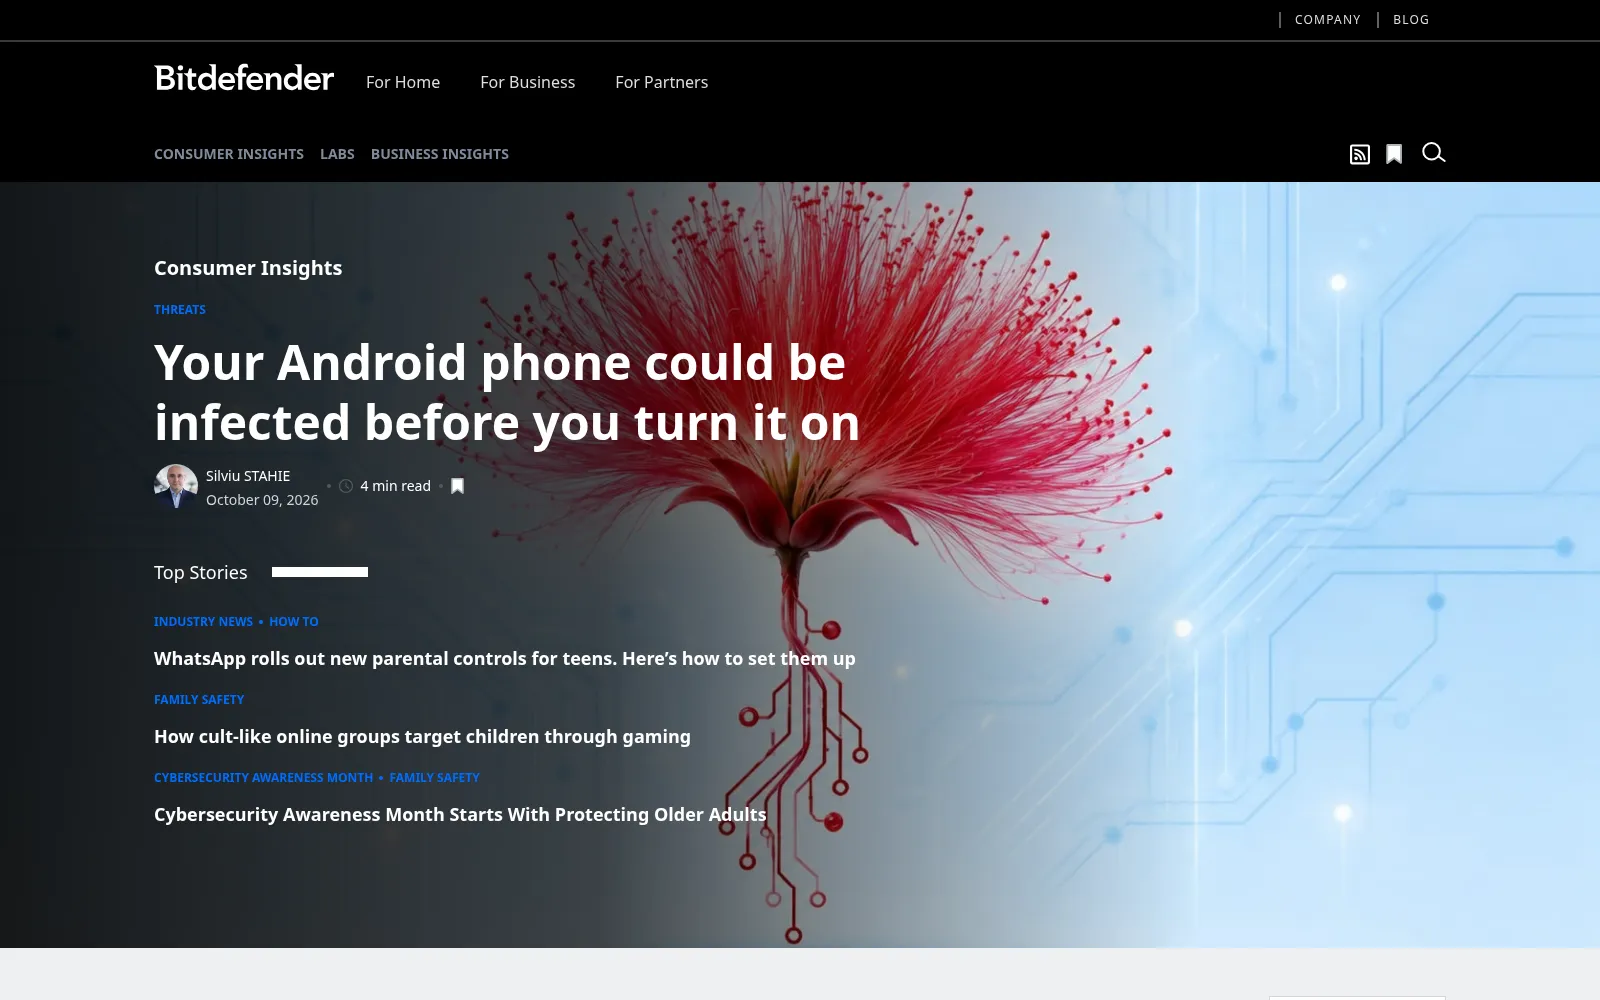Open the Blog link in top bar
This screenshot has width=1600, height=1000.
(x=1411, y=20)
